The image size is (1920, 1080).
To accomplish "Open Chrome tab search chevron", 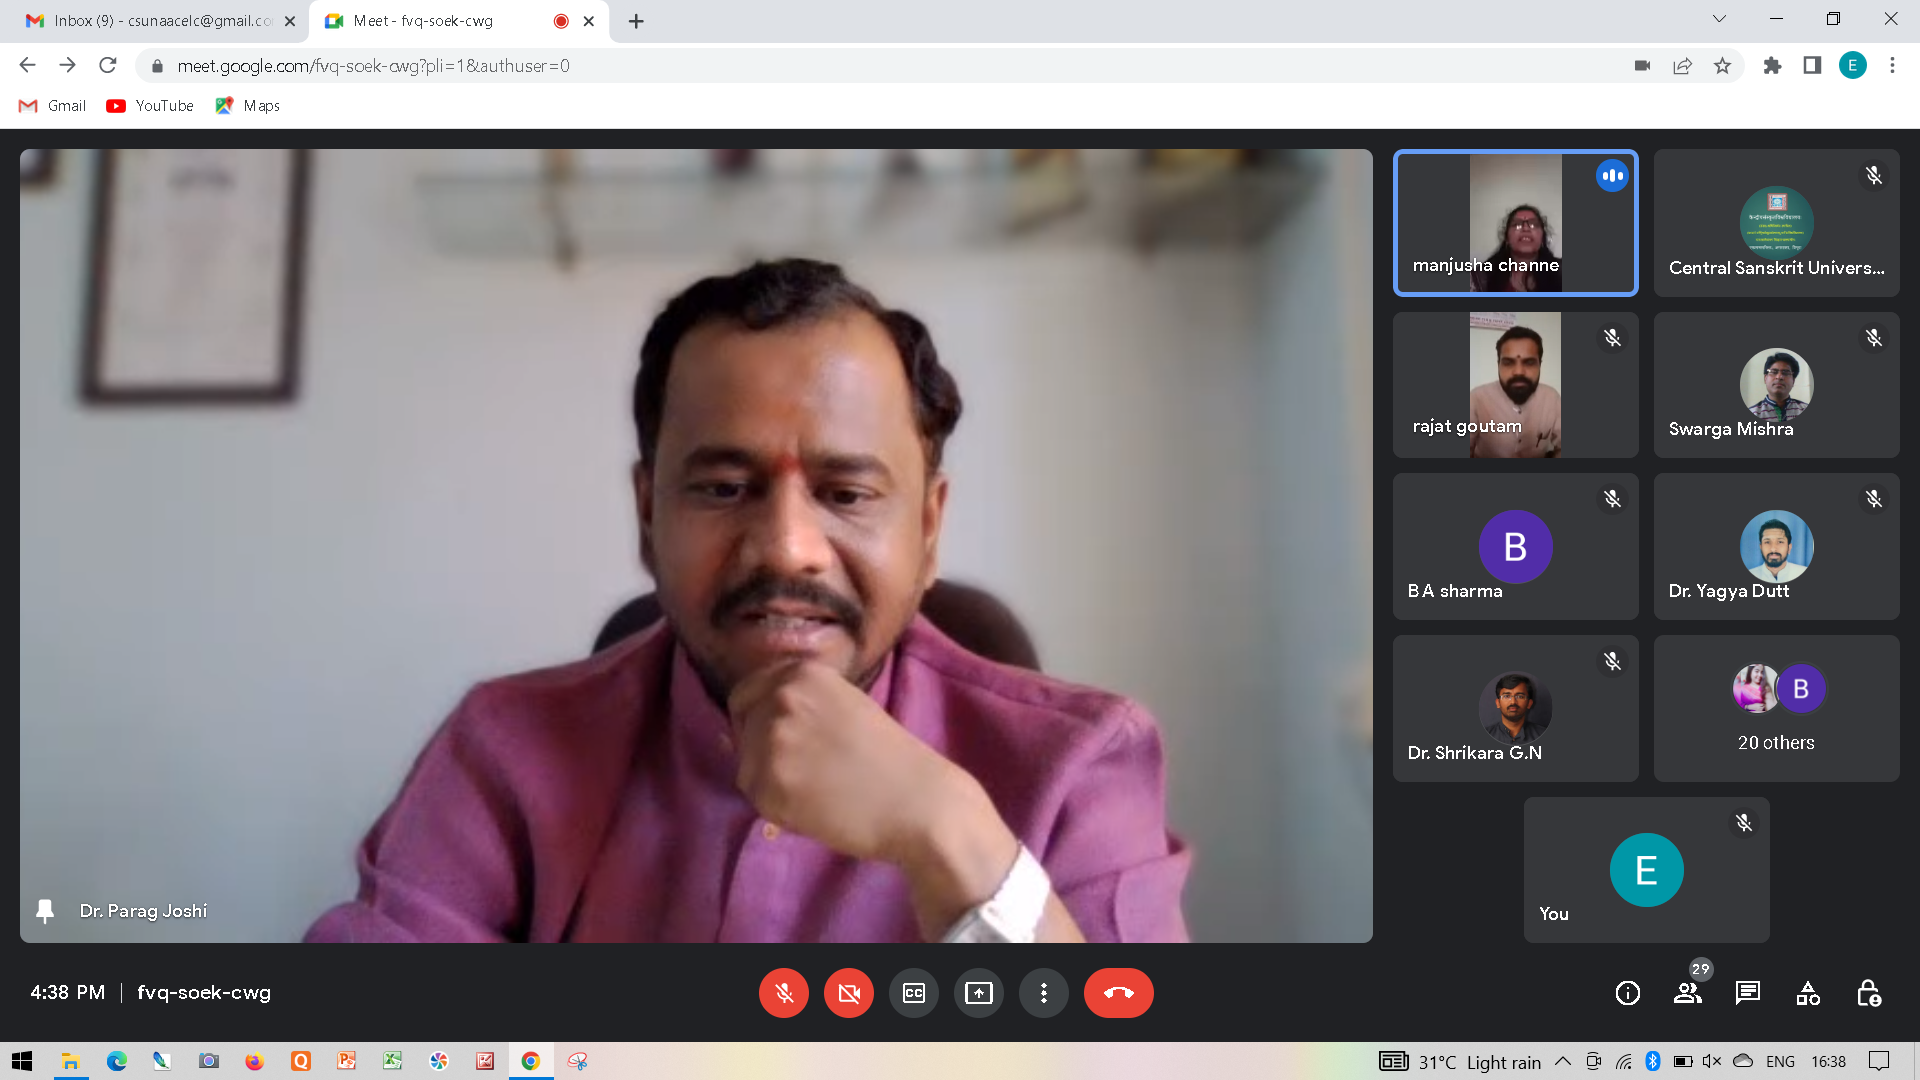I will [1718, 19].
